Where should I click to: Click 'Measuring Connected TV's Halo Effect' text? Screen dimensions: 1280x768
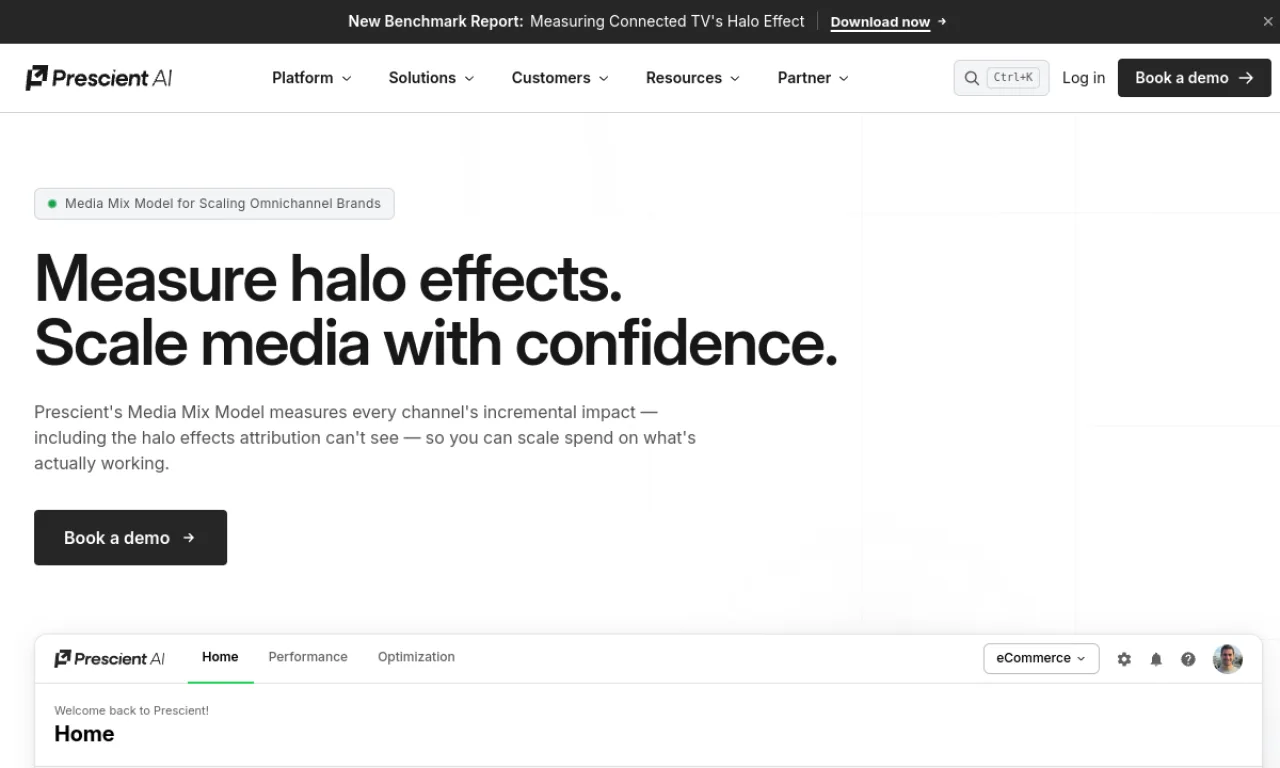coord(667,21)
